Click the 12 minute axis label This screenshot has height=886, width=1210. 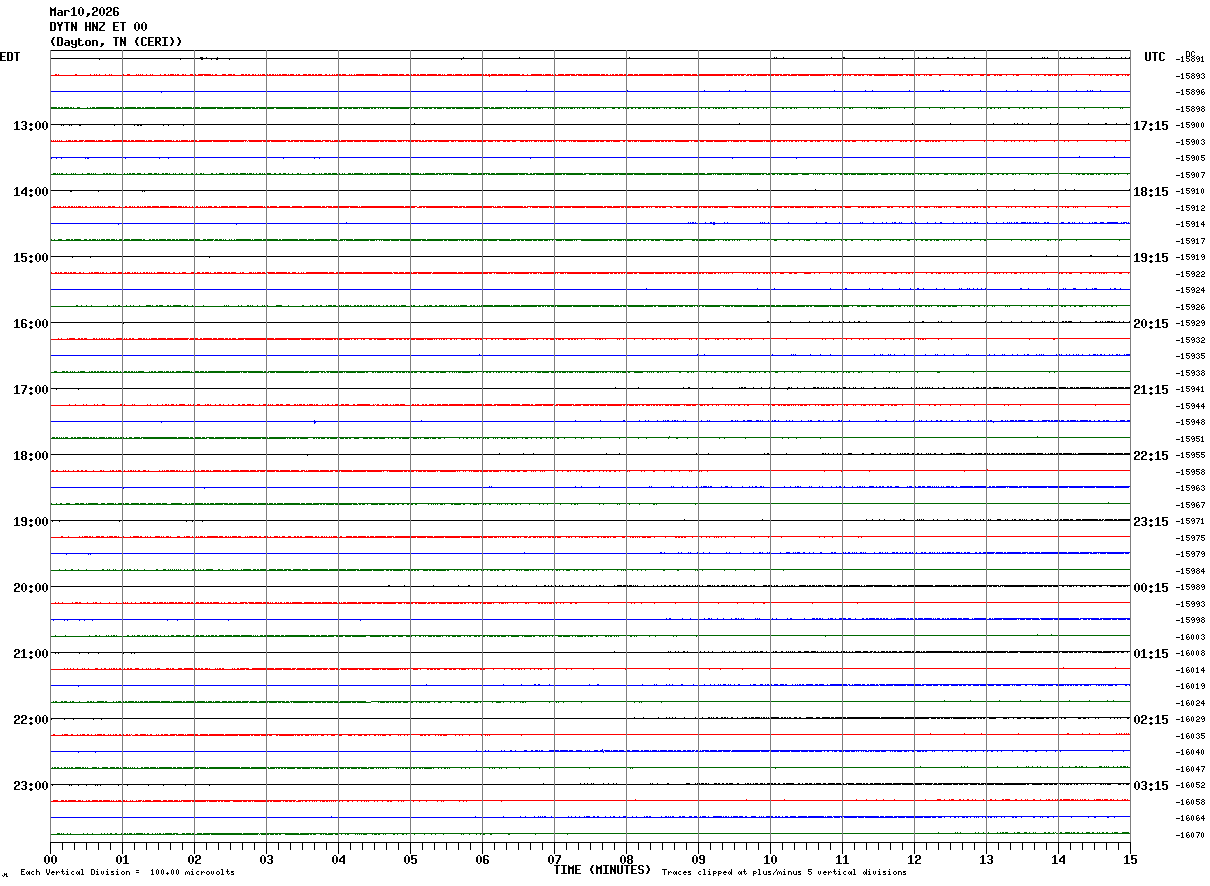tap(915, 859)
